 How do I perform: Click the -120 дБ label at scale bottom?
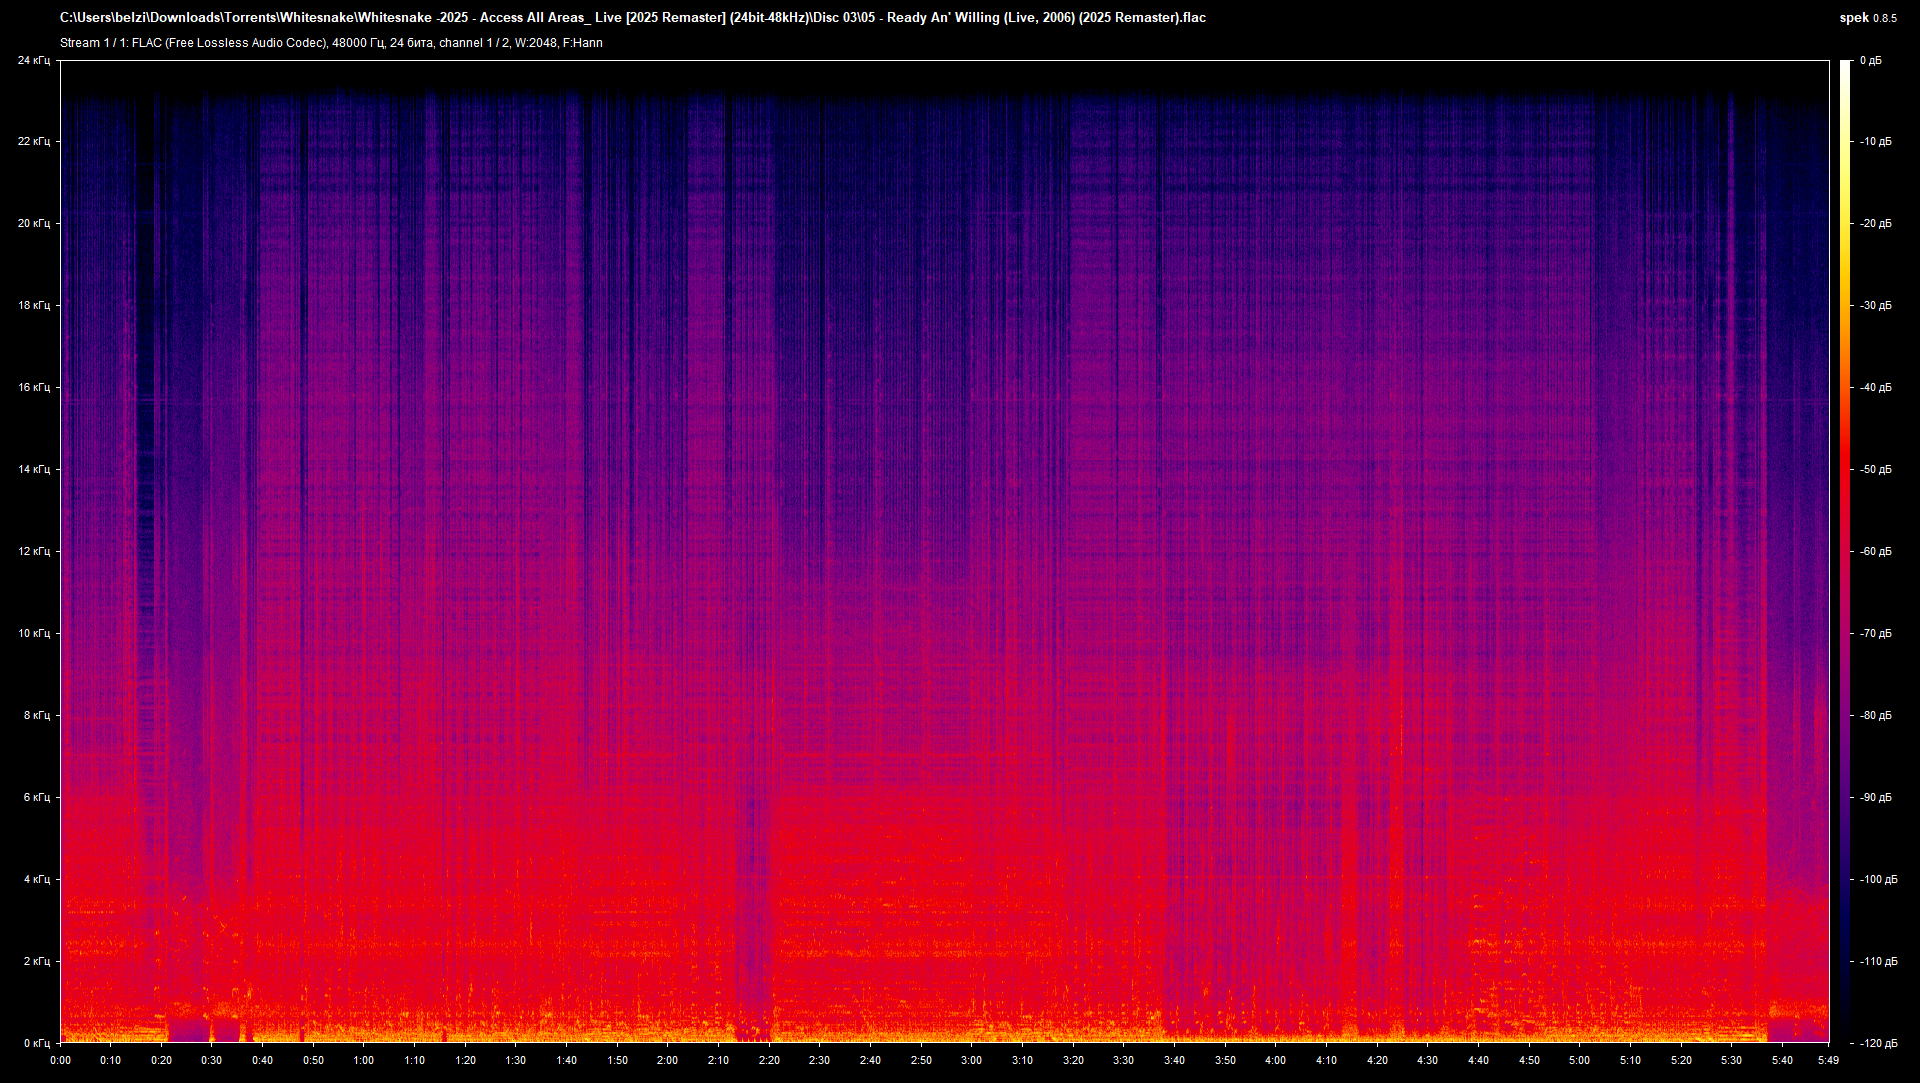click(1878, 1043)
